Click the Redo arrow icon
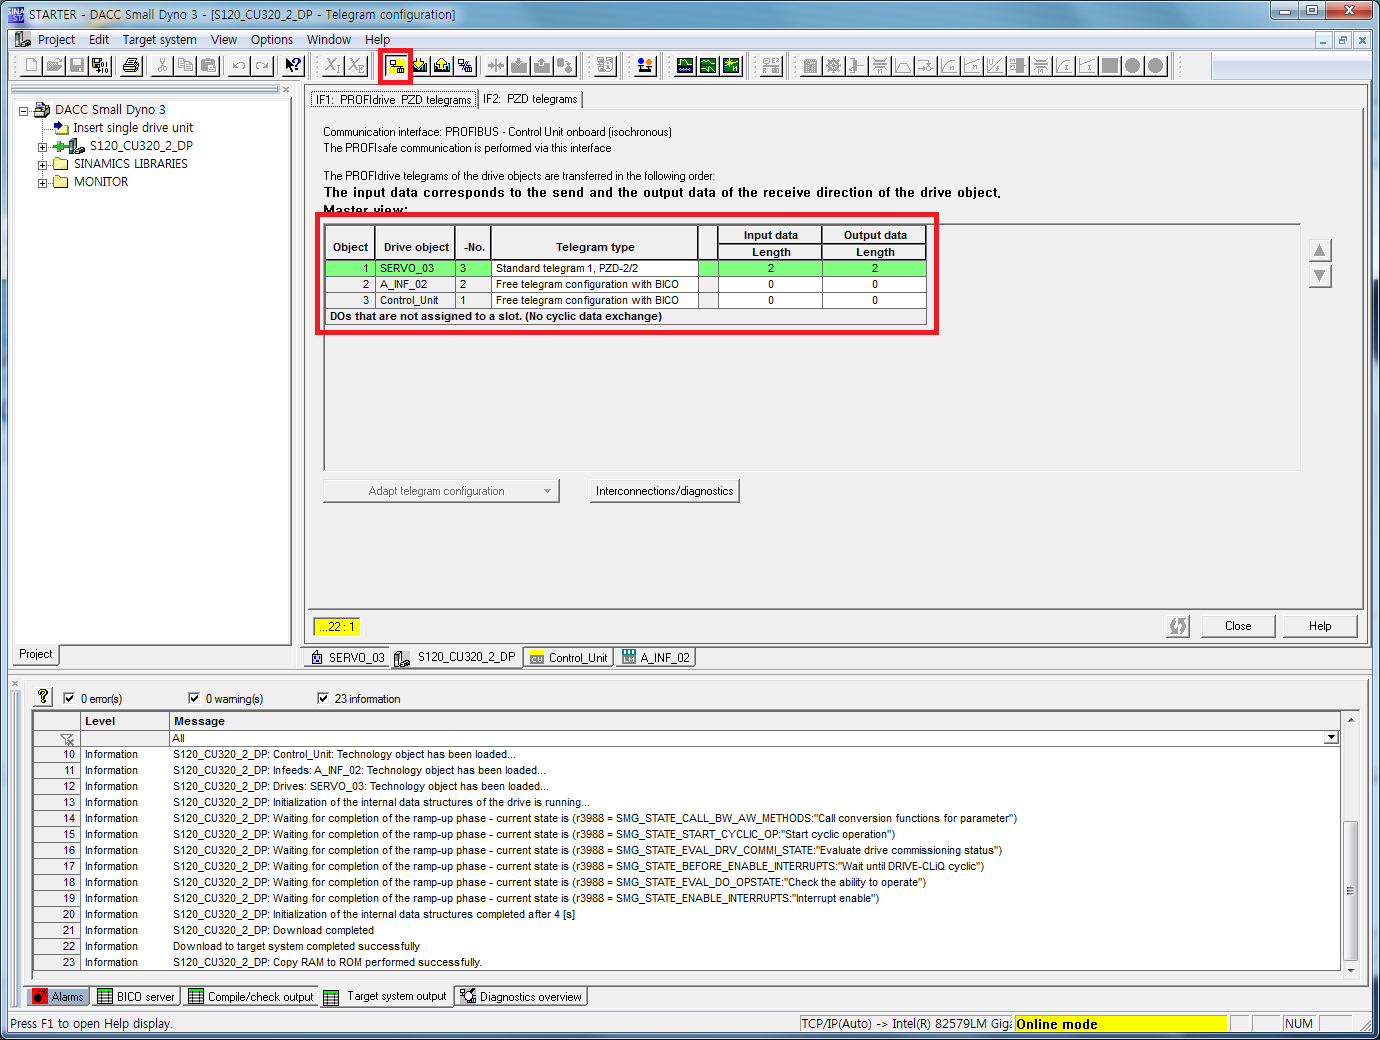 click(262, 66)
